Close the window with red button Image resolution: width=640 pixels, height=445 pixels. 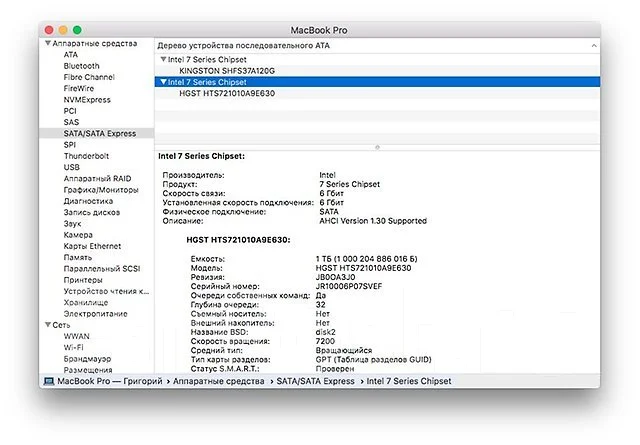click(x=49, y=30)
